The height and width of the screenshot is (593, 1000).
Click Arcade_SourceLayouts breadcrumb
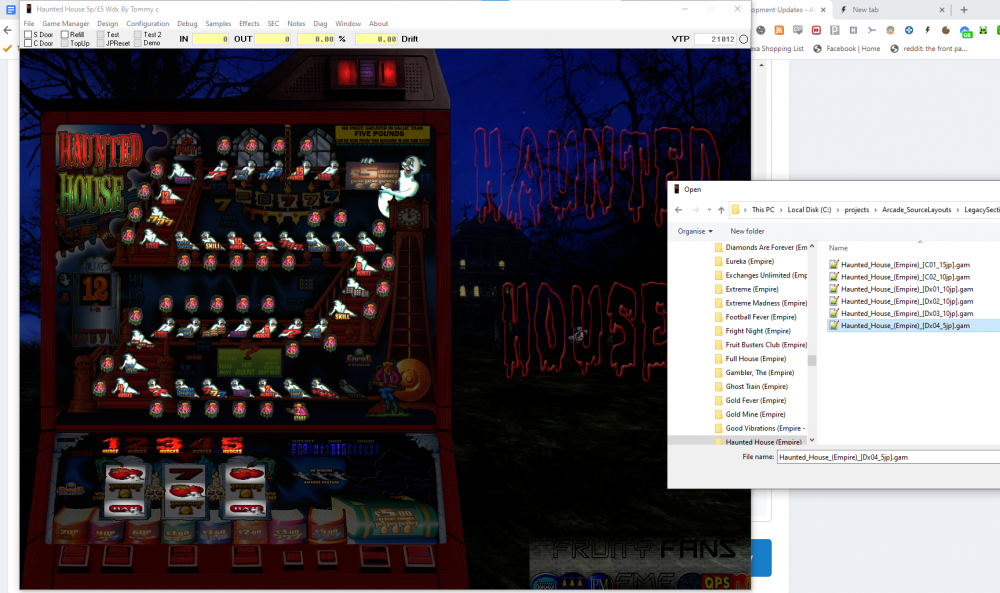coord(916,210)
